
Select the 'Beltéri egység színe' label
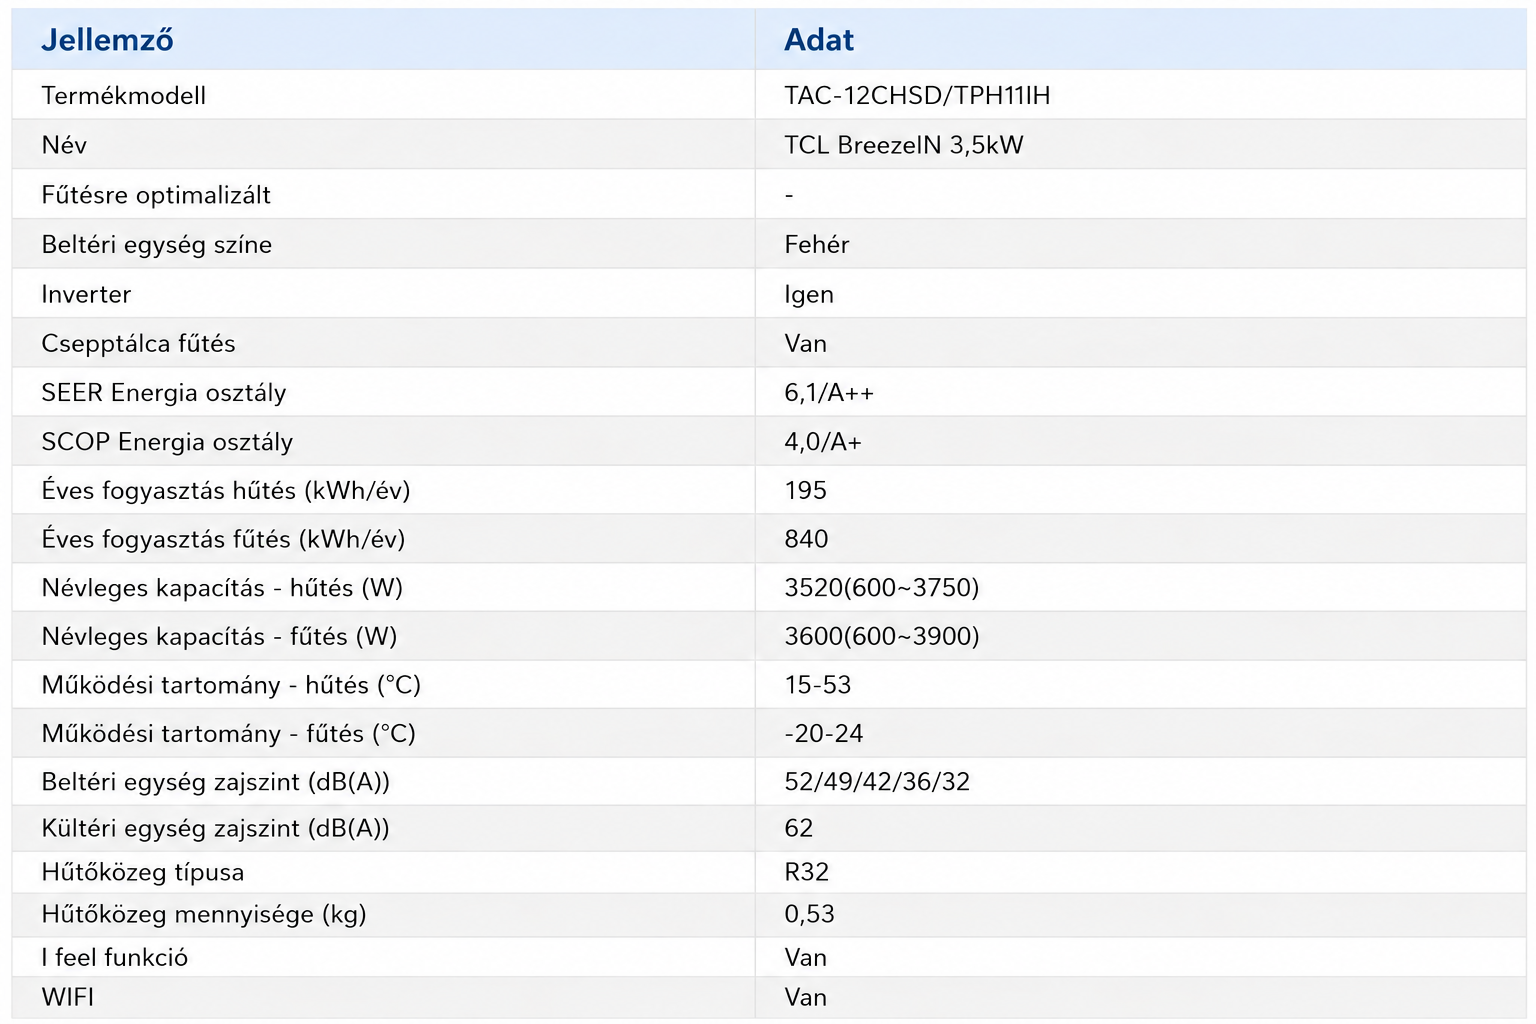[157, 245]
